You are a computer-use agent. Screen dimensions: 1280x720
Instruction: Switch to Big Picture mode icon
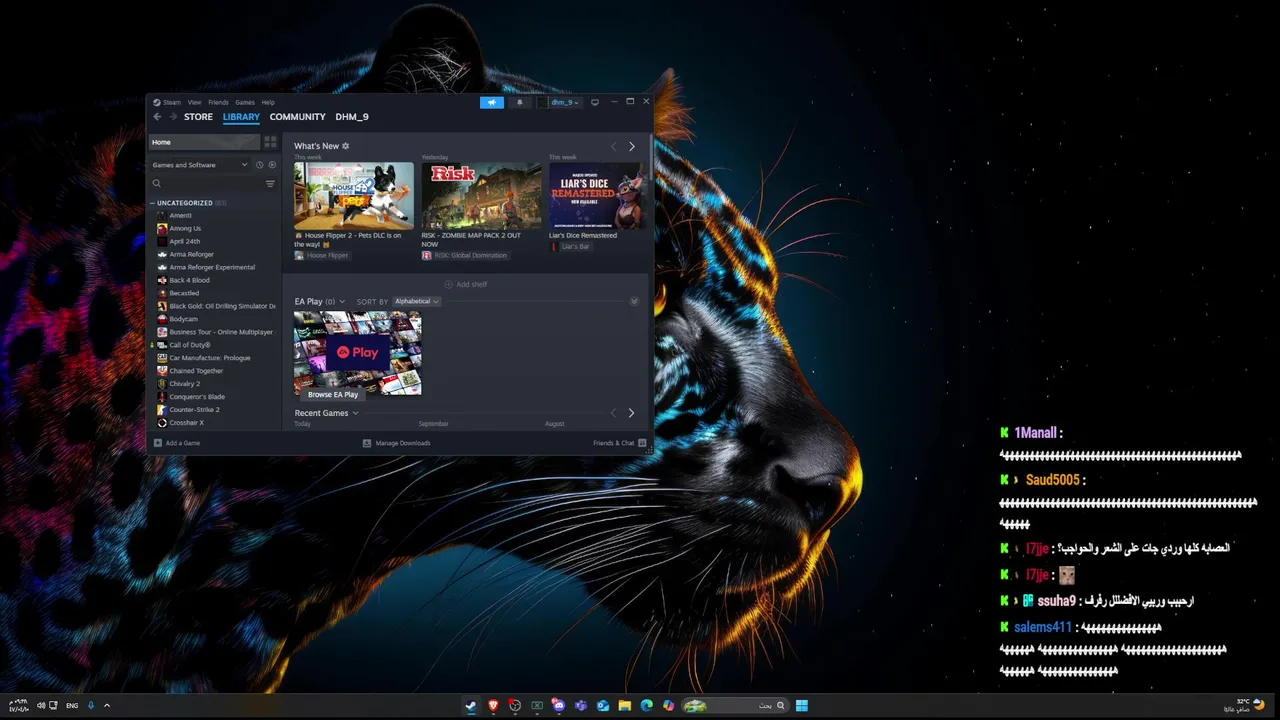[595, 102]
